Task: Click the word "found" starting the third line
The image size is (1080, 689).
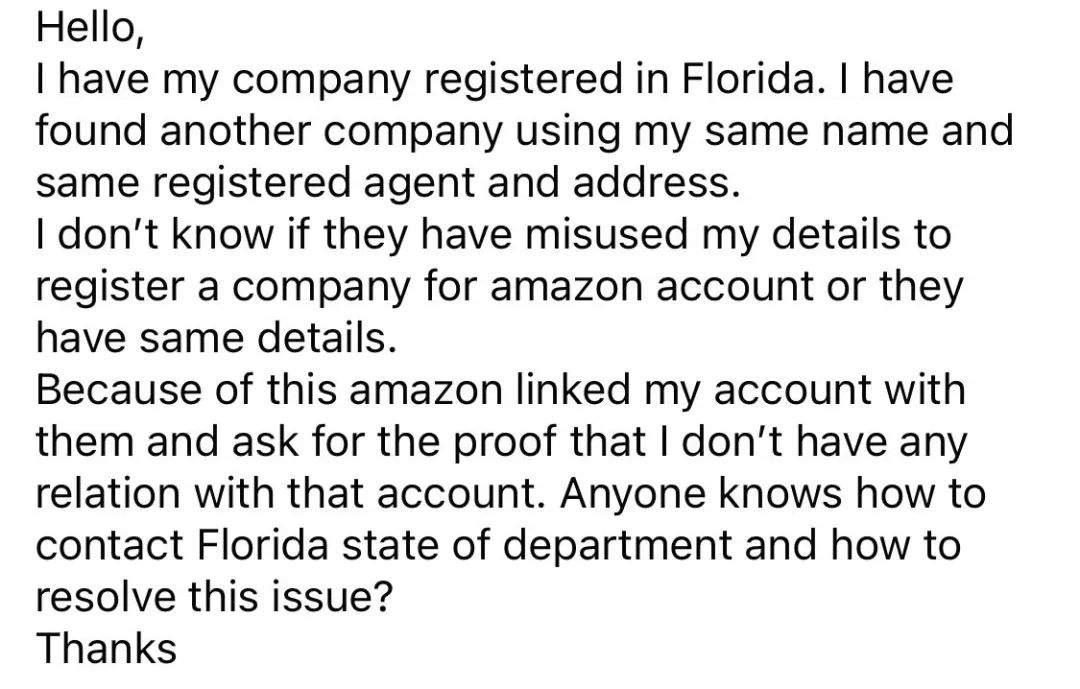Action: [x=91, y=132]
